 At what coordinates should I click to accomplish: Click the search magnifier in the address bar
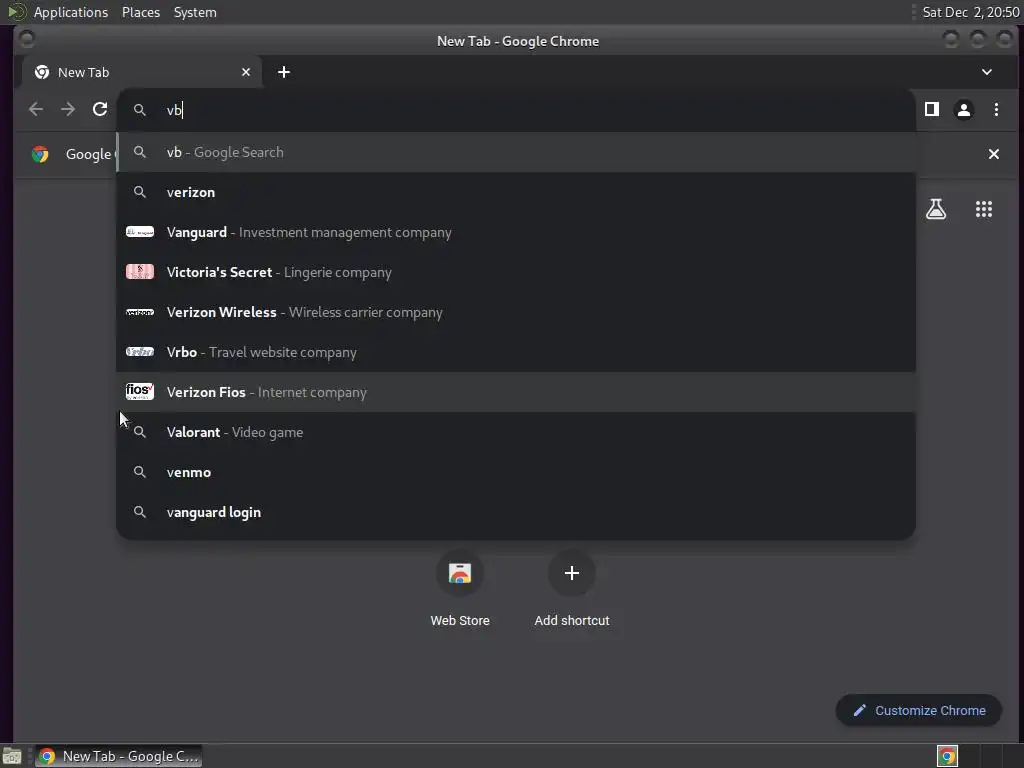click(140, 110)
